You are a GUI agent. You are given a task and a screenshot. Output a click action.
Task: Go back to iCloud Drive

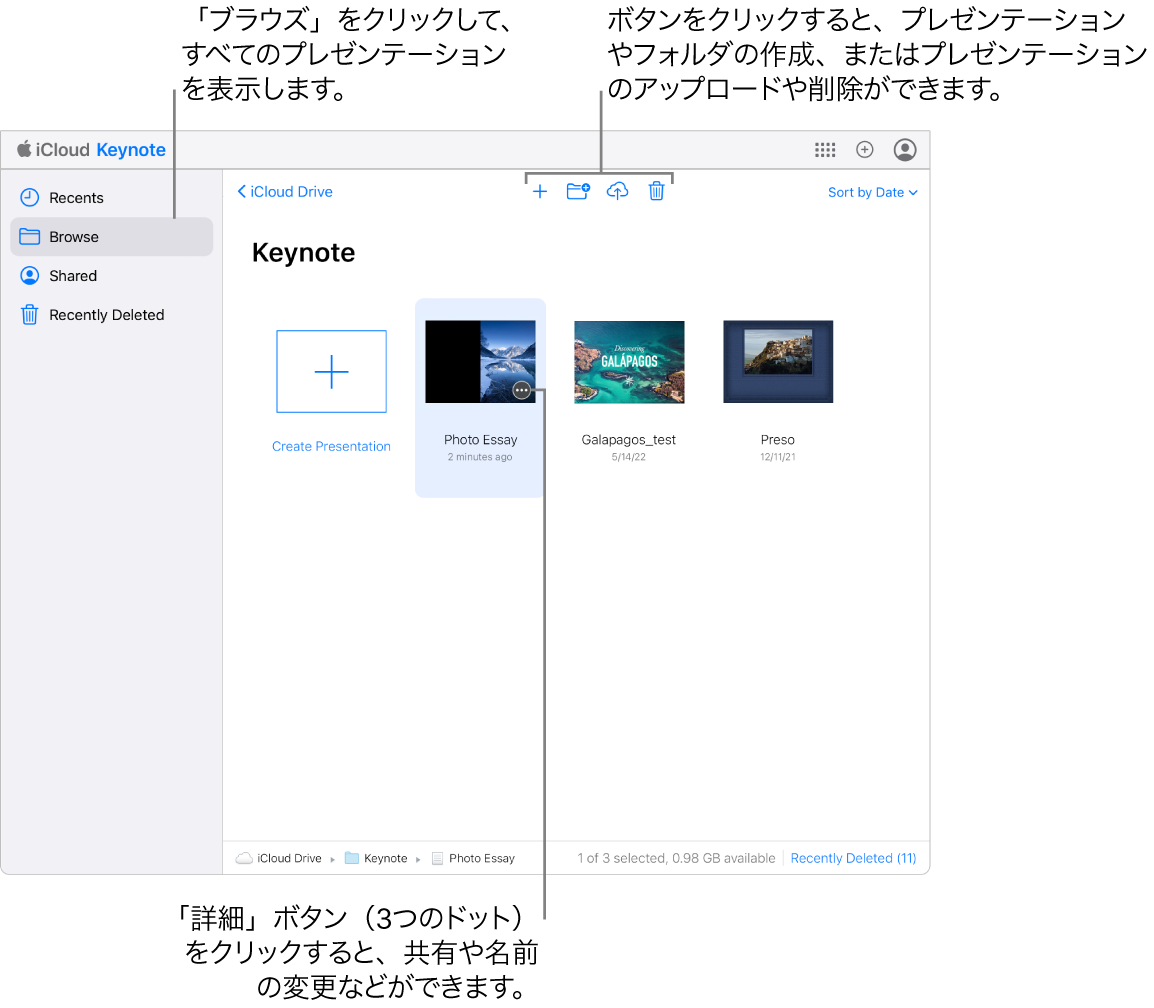click(285, 191)
